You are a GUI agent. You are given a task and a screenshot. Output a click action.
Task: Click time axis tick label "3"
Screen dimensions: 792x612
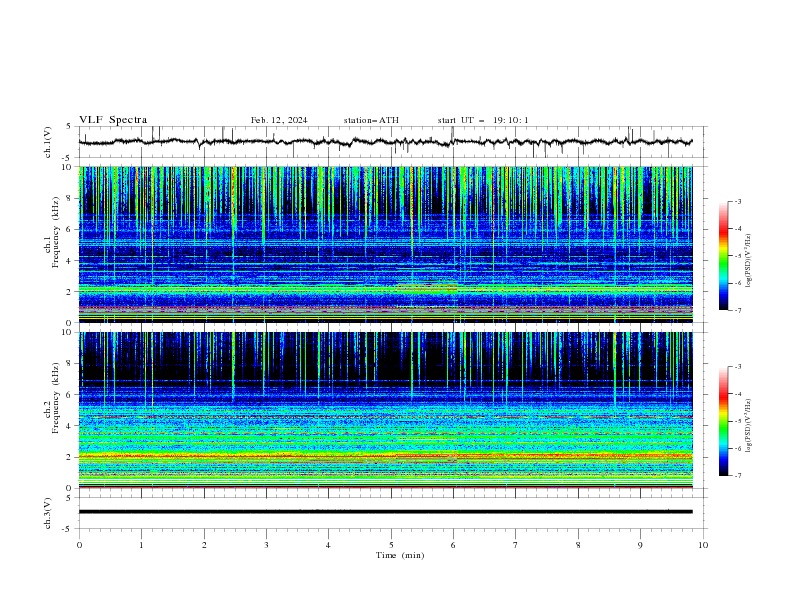click(266, 545)
